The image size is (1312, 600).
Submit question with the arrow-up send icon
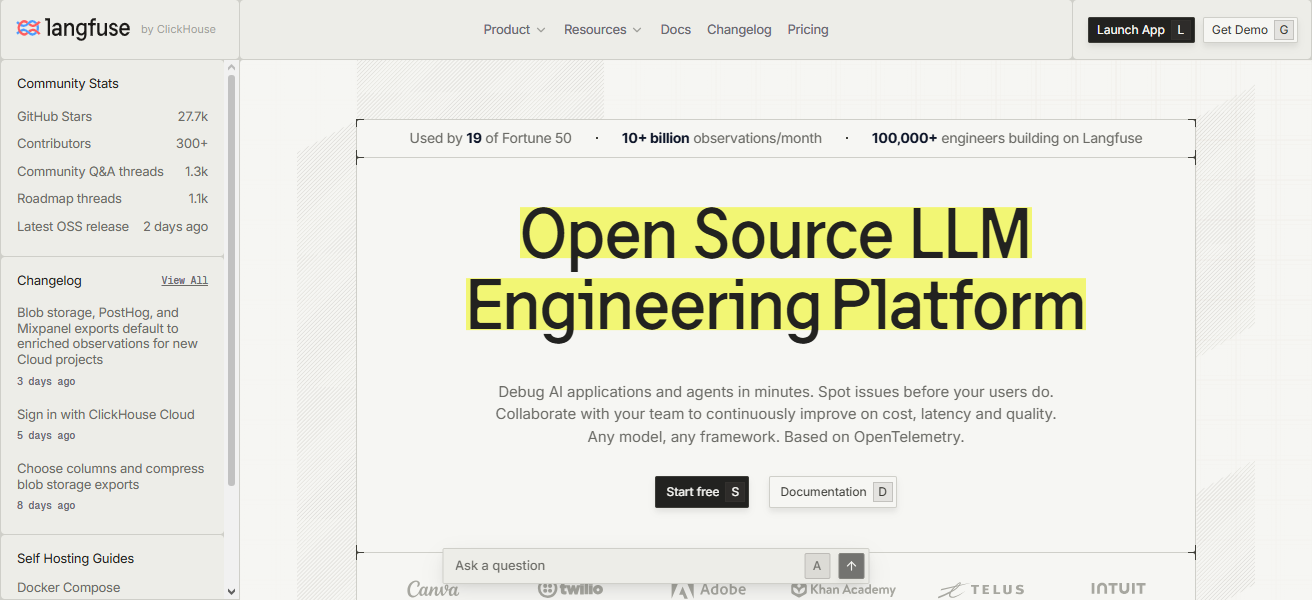coord(851,566)
